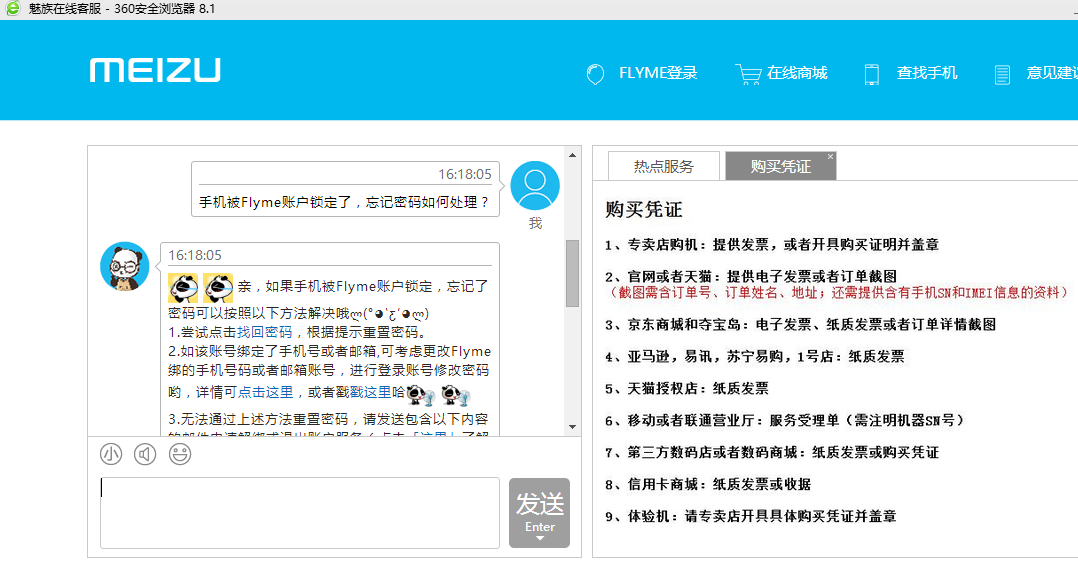Open FLYME登录 link
Image resolution: width=1078 pixels, height=567 pixels.
coord(658,73)
